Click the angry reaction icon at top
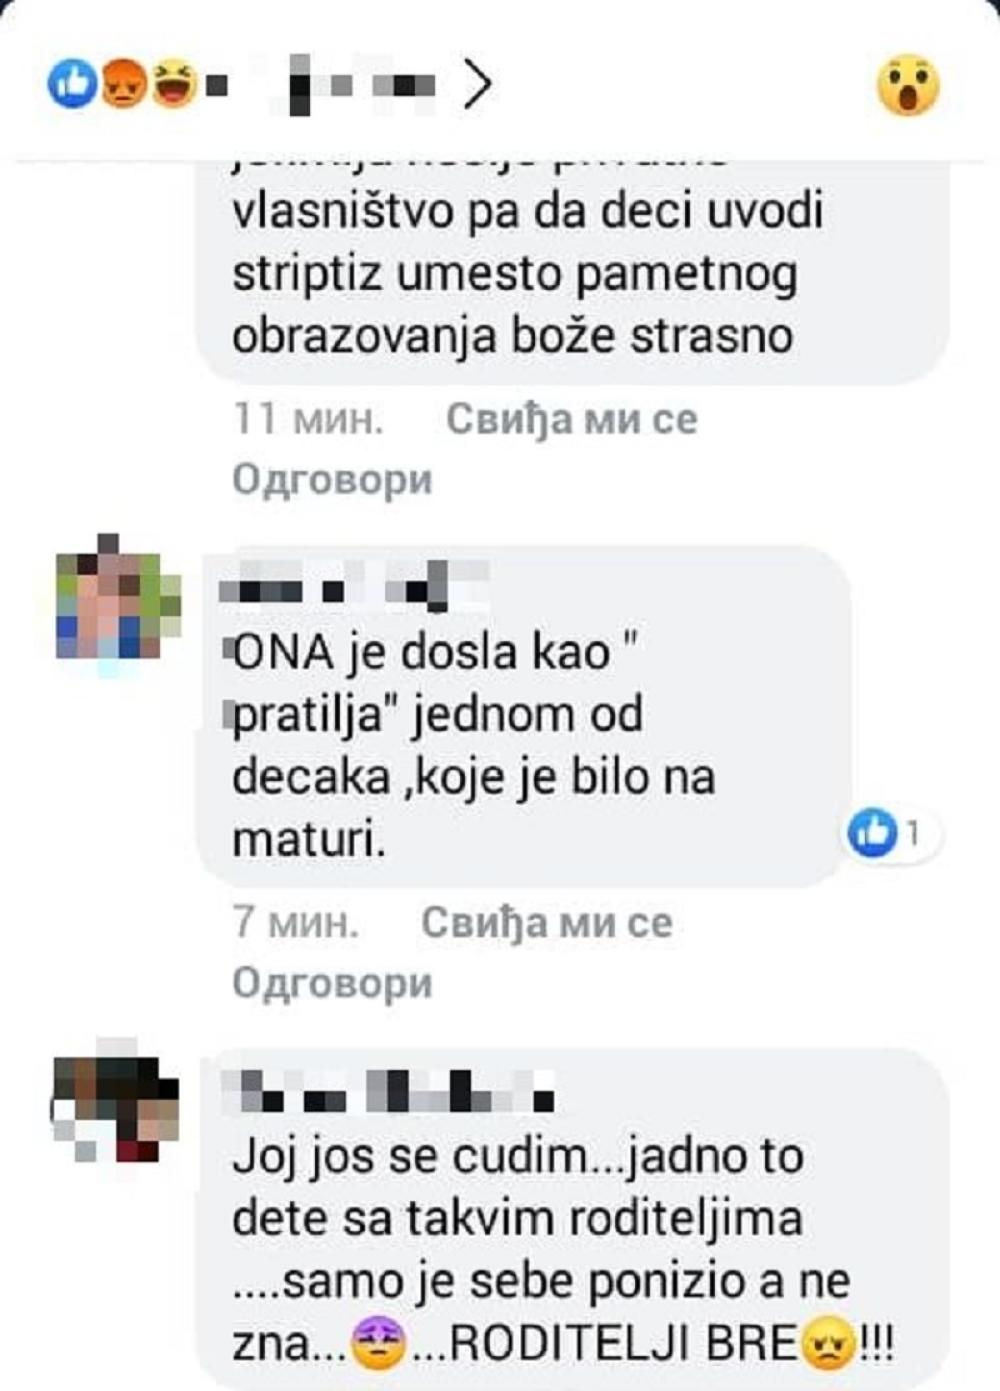 pyautogui.click(x=123, y=84)
